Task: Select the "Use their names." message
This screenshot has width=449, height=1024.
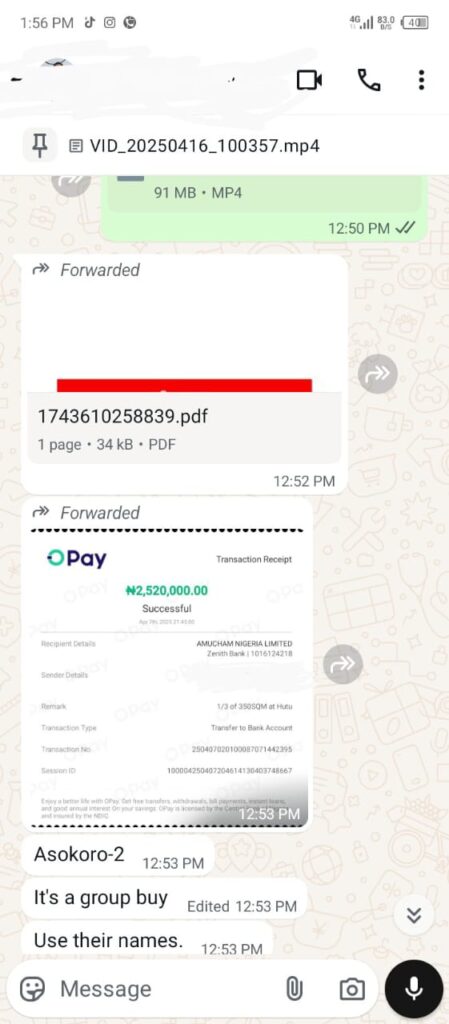Action: [147, 939]
